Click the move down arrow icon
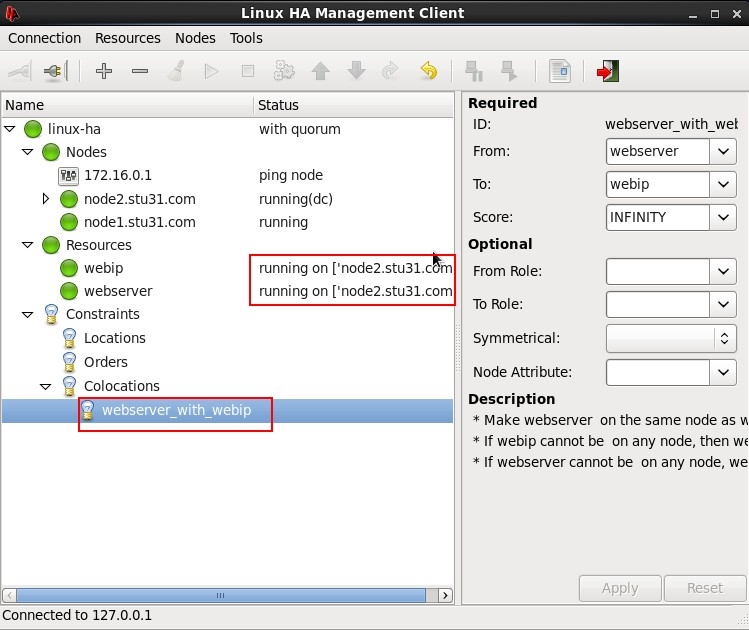This screenshot has height=630, width=749. tap(356, 71)
